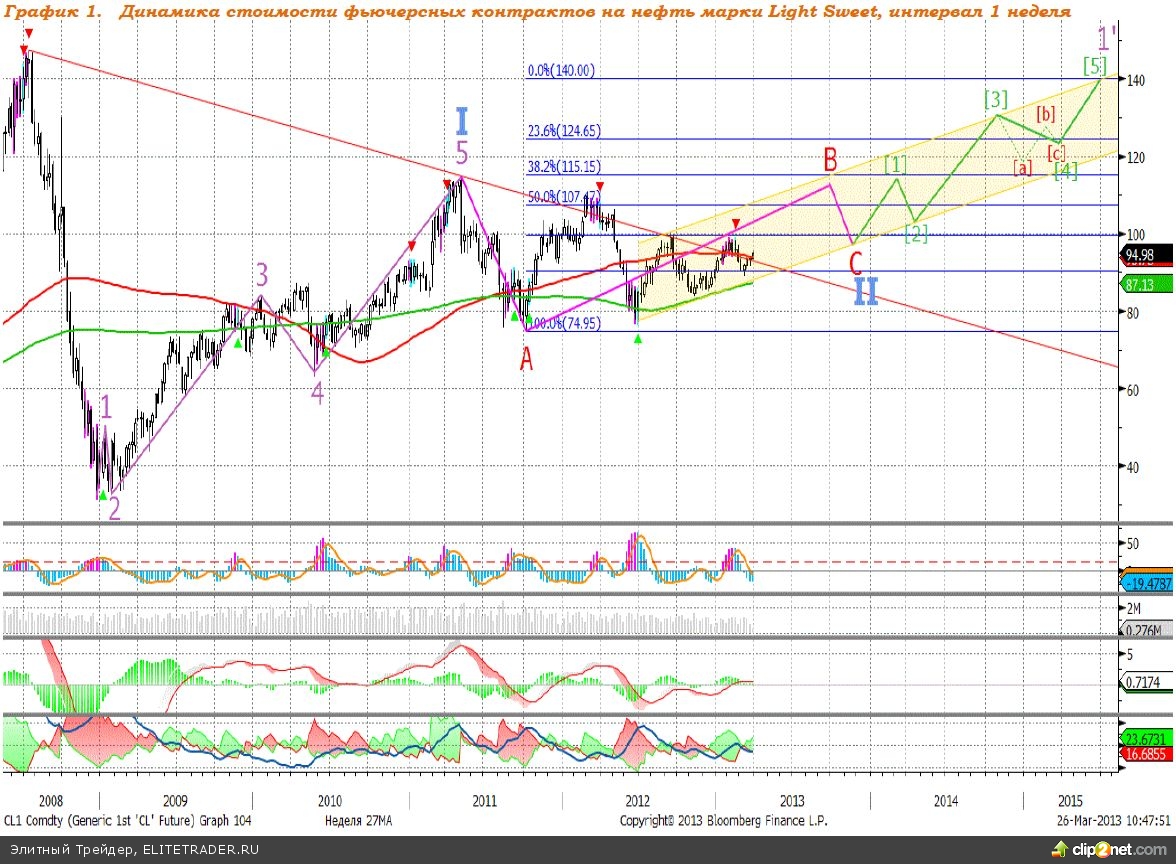Click the 100.0% (74.95) Fibonacci level label
1176x864 pixels.
click(x=563, y=324)
